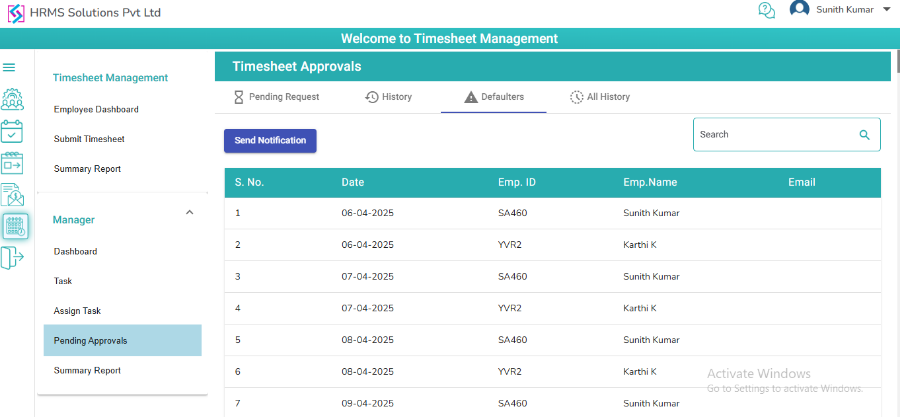Expand the Sunith Kumar account dropdown arrow

pyautogui.click(x=886, y=10)
